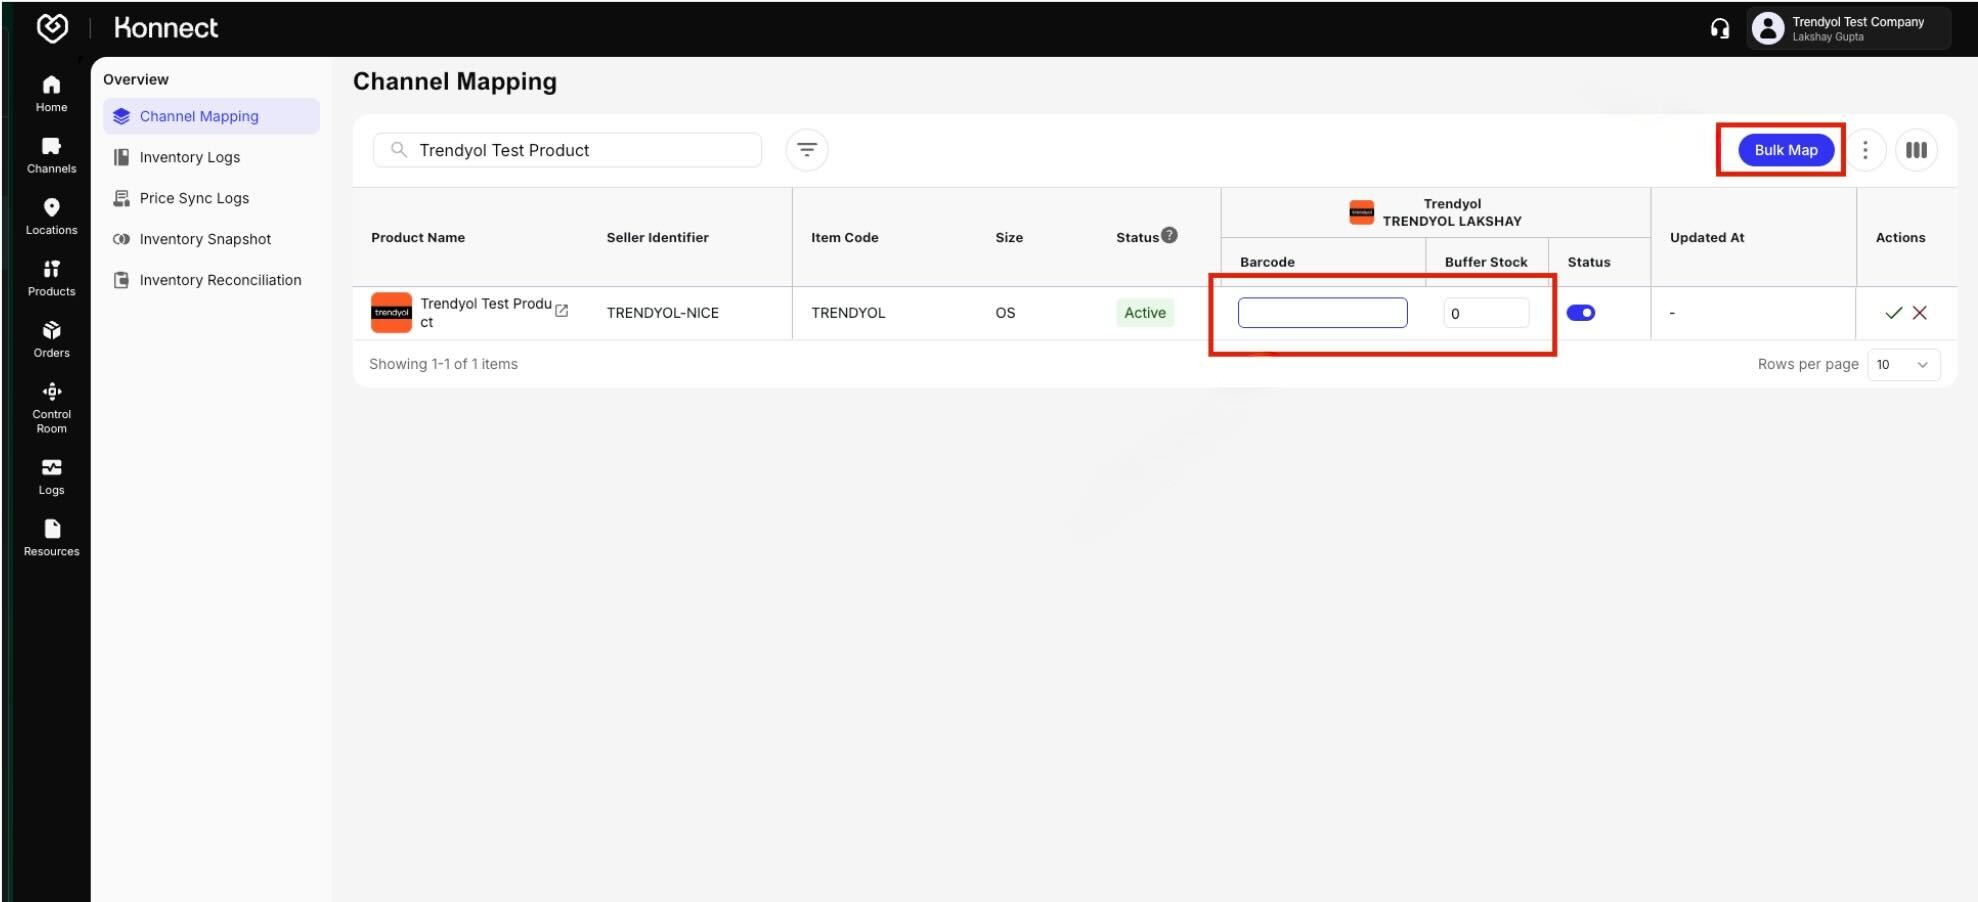Toggle the Trendyol channel status switch
Image resolution: width=1978 pixels, height=902 pixels.
coord(1581,313)
